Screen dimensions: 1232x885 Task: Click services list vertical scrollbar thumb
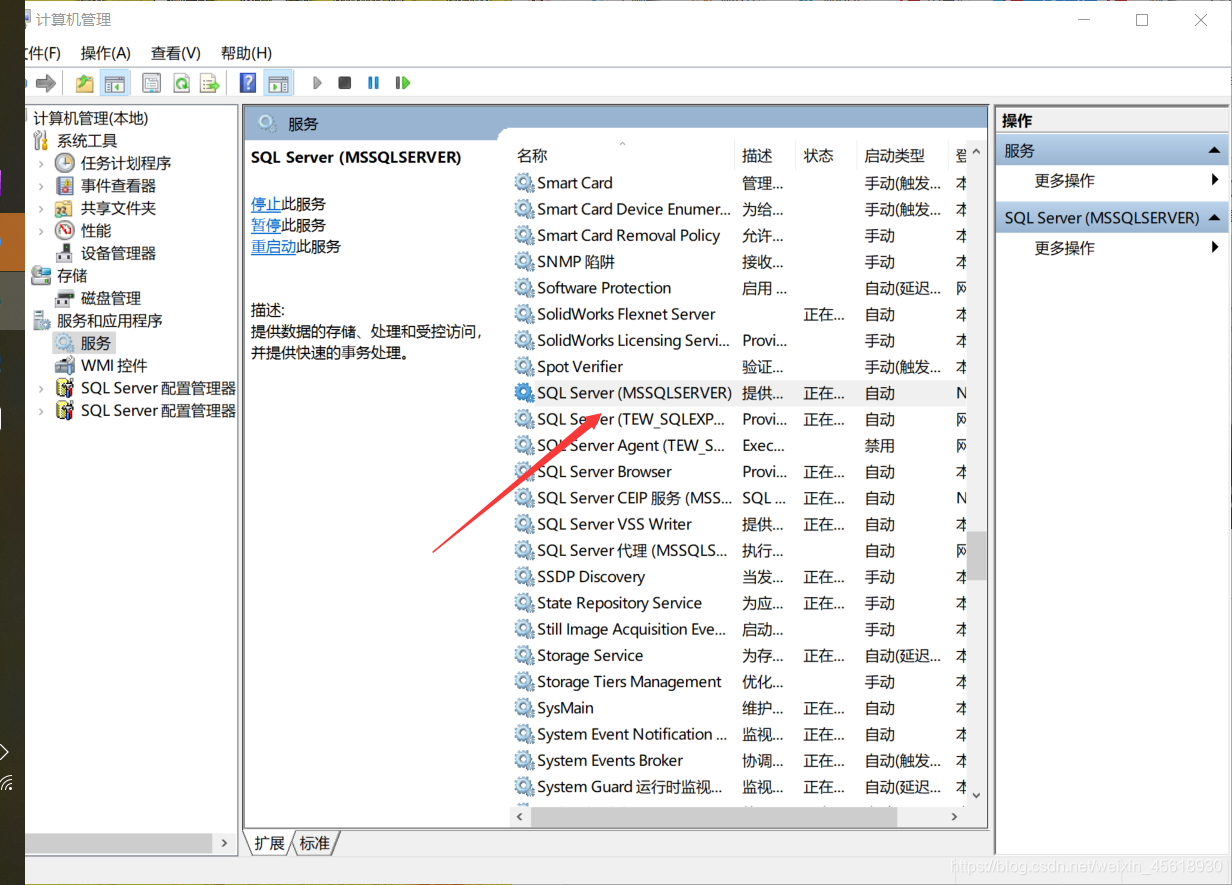[x=977, y=555]
